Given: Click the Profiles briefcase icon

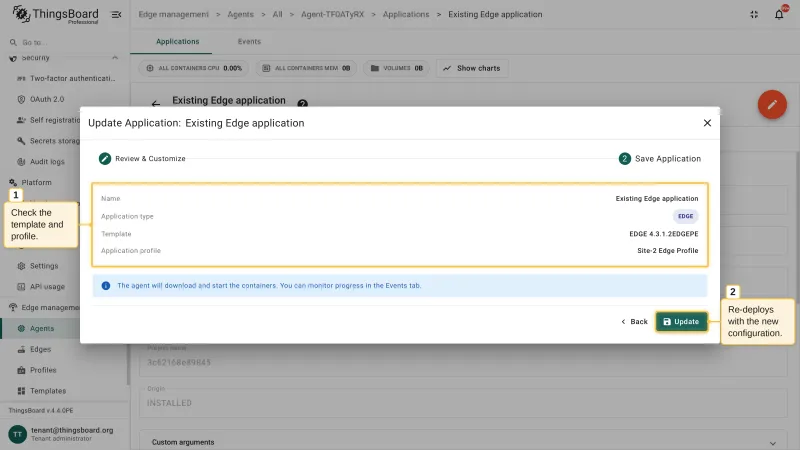Looking at the screenshot, I should click(21, 370).
